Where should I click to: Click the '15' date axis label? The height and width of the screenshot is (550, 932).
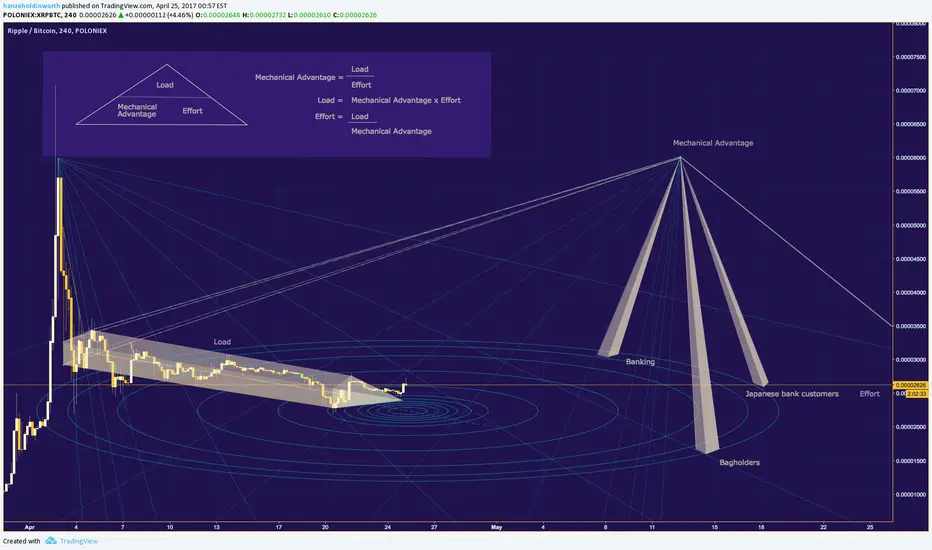[714, 527]
